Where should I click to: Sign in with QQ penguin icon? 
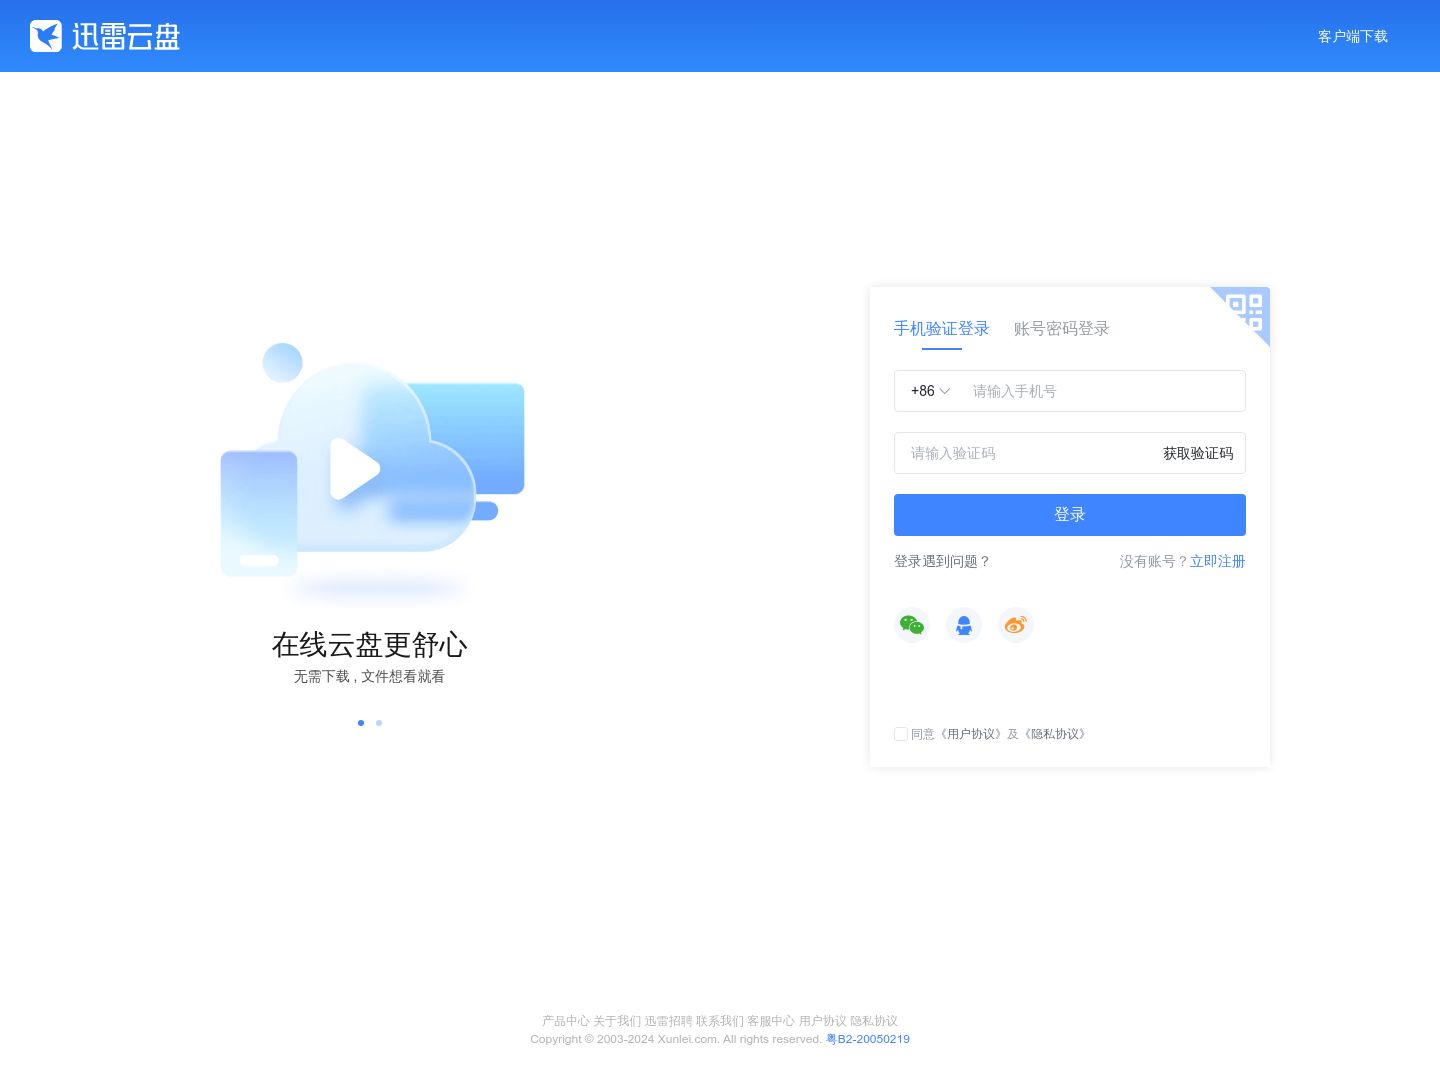[964, 625]
